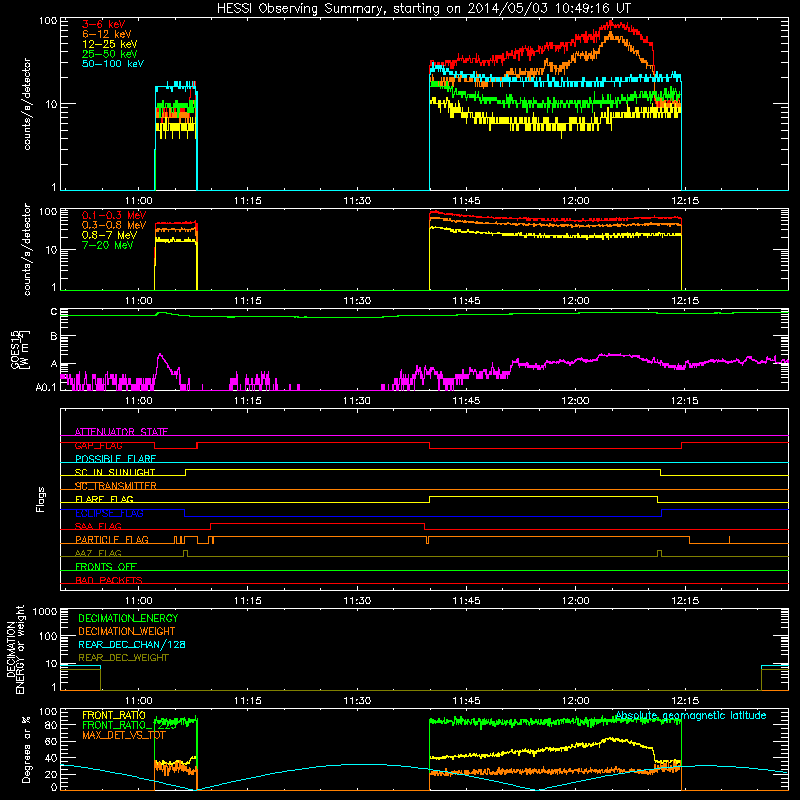The height and width of the screenshot is (800, 800).
Task: Click the 11:15 tick label under GOES panel
Action: 247,401
